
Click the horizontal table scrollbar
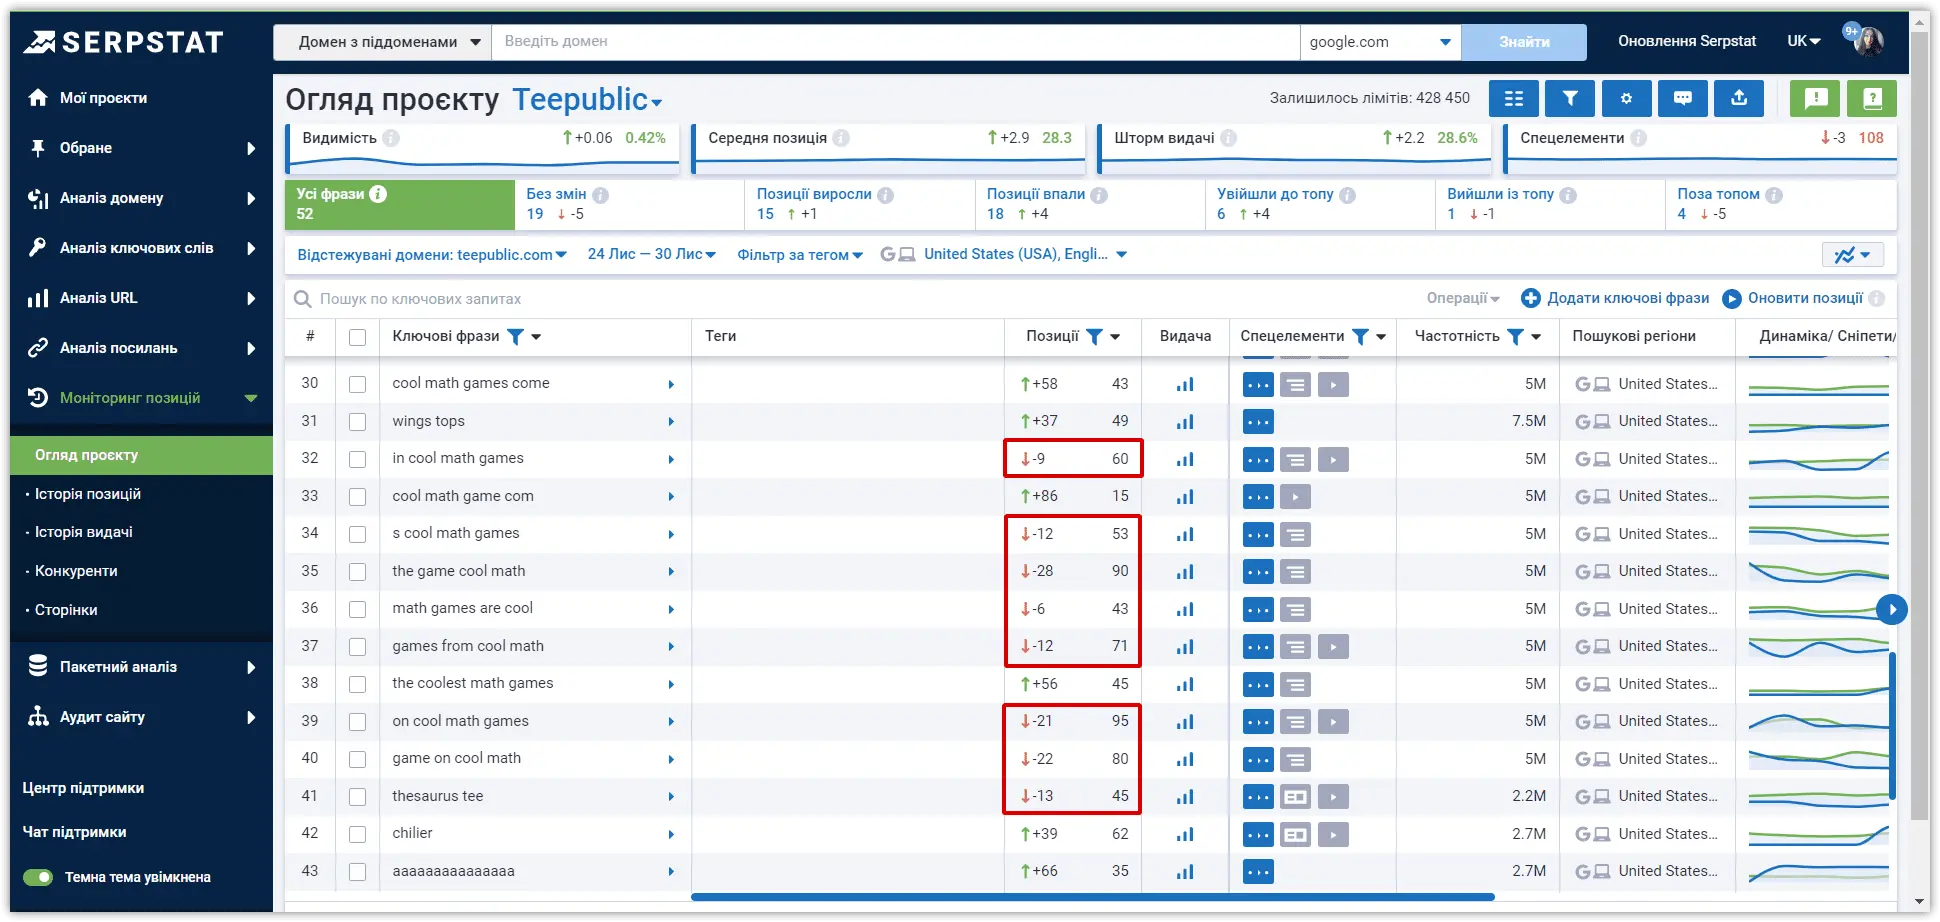1093,897
